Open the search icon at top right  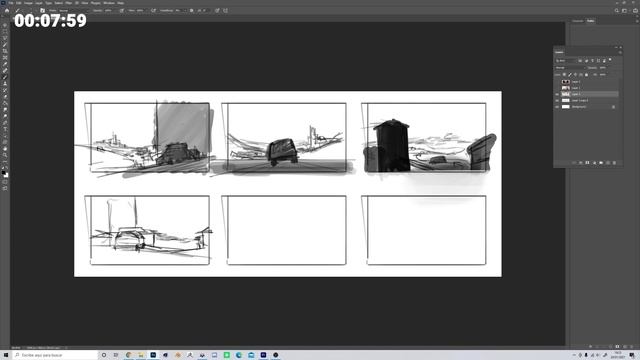coord(617,11)
